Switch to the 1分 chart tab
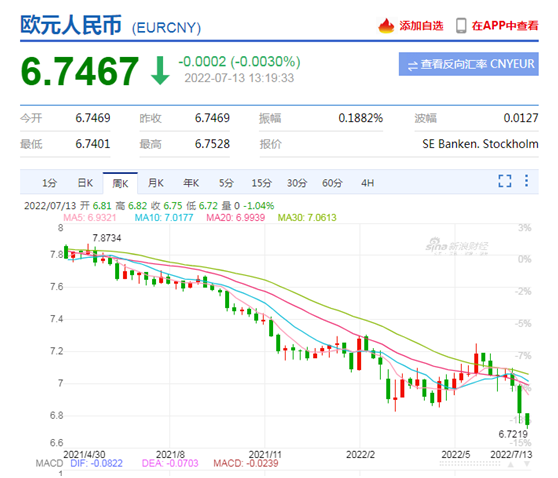The image size is (558, 478). click(49, 183)
